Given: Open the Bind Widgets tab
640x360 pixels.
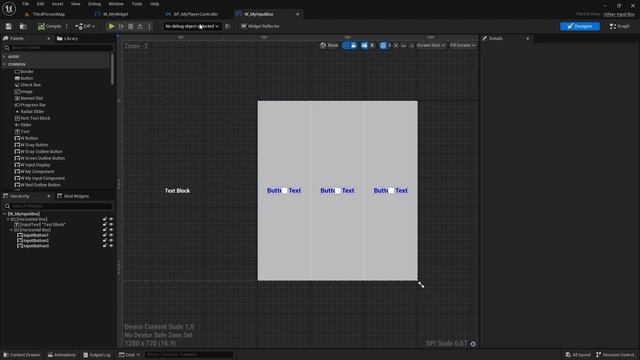Looking at the screenshot, I should 73,196.
